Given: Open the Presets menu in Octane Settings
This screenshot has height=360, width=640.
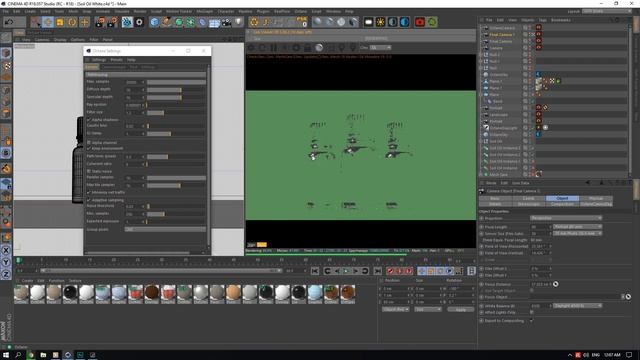Looking at the screenshot, I should pyautogui.click(x=116, y=60).
